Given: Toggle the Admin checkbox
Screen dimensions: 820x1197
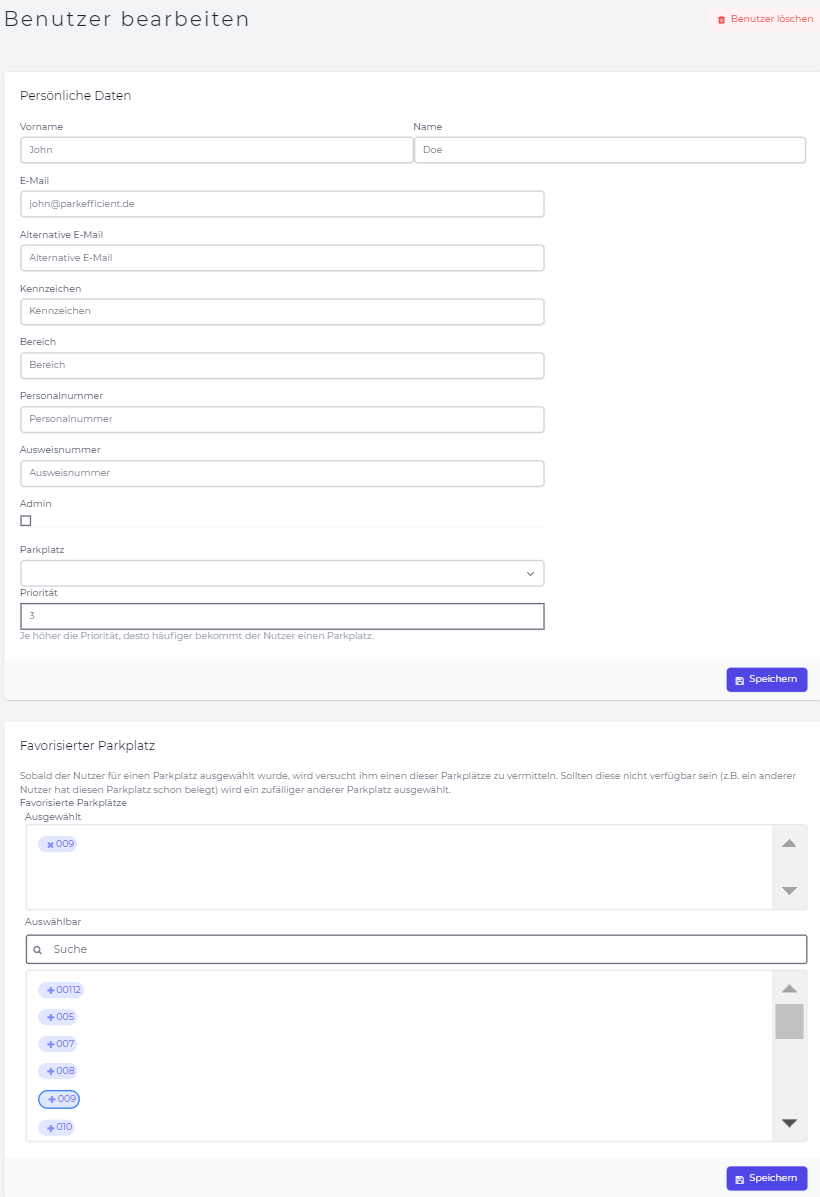Looking at the screenshot, I should coord(26,521).
